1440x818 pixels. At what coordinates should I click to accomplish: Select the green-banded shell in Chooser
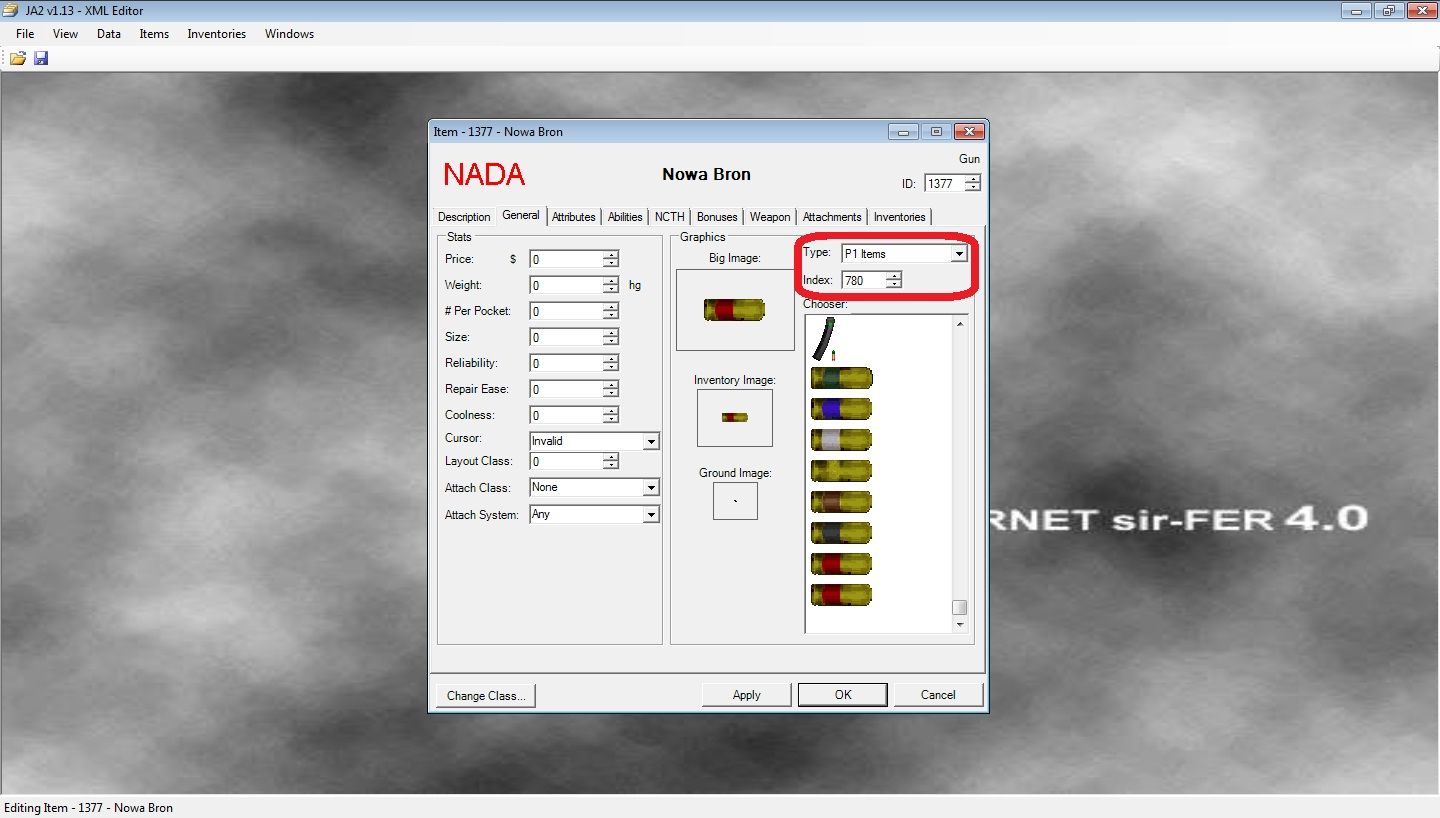click(x=841, y=378)
